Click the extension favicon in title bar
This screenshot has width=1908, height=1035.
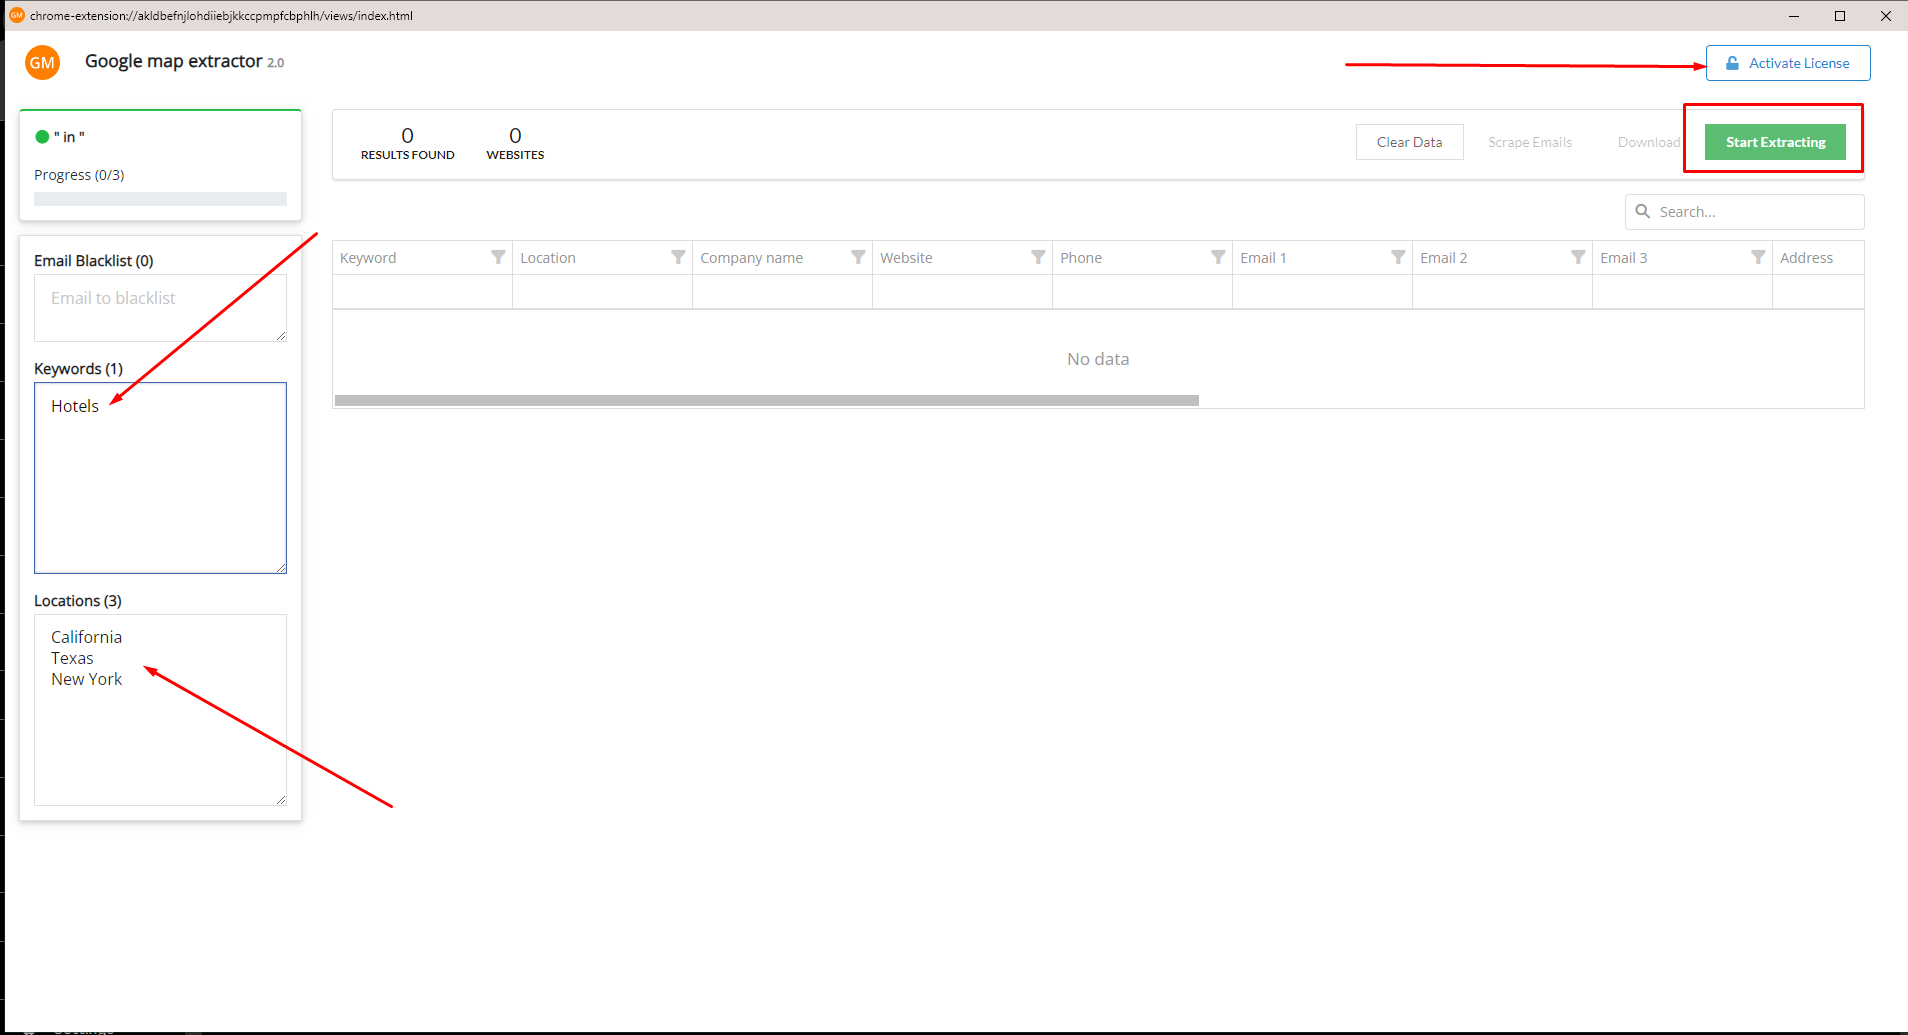(16, 15)
